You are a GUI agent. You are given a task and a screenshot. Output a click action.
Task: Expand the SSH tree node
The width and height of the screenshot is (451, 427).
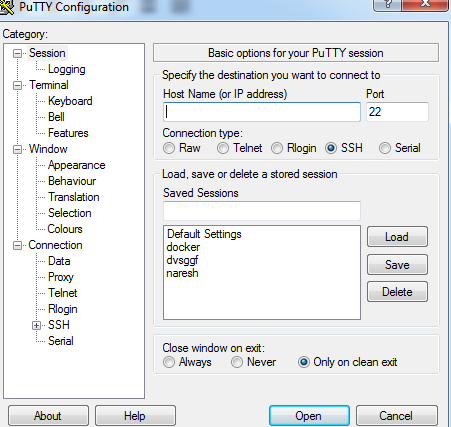pos(36,325)
